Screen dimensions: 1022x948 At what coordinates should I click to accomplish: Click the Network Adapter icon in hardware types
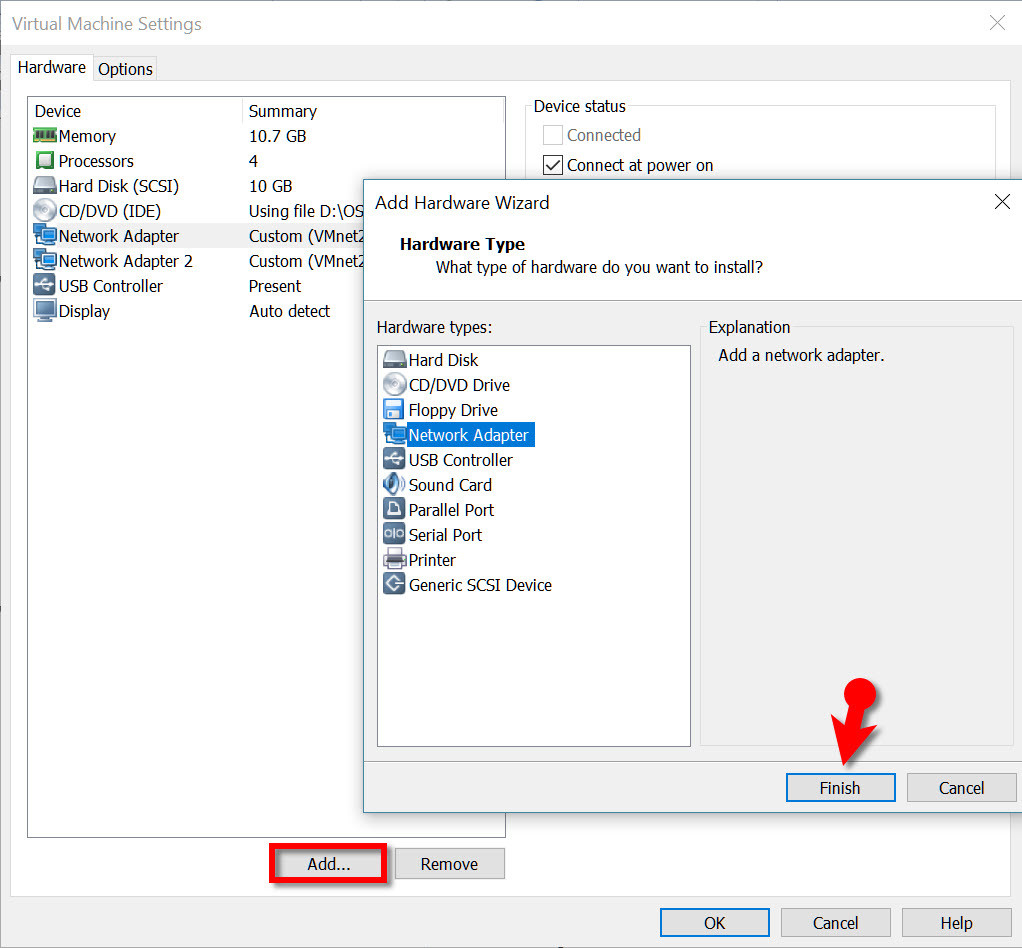pyautogui.click(x=394, y=434)
